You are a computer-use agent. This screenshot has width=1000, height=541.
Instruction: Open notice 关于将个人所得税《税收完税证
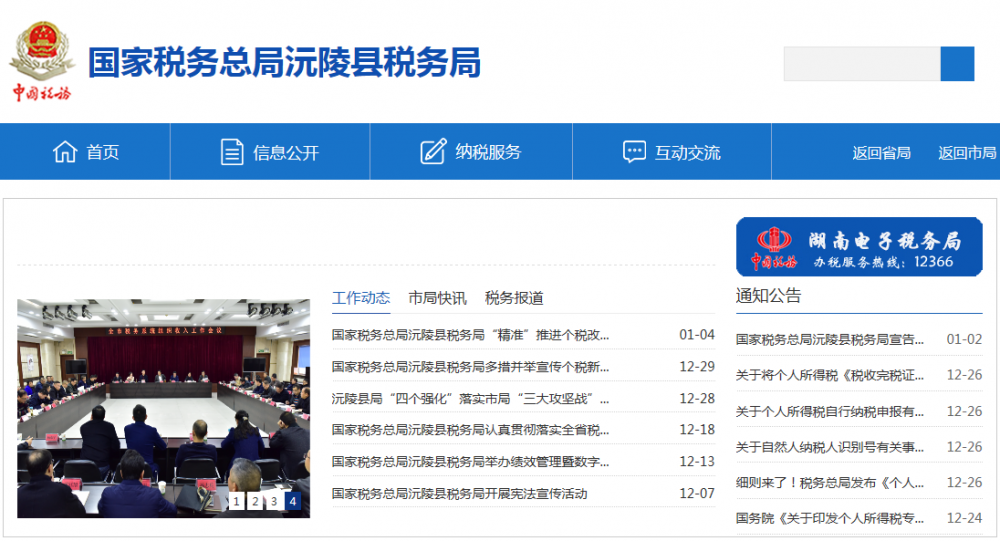pos(829,375)
